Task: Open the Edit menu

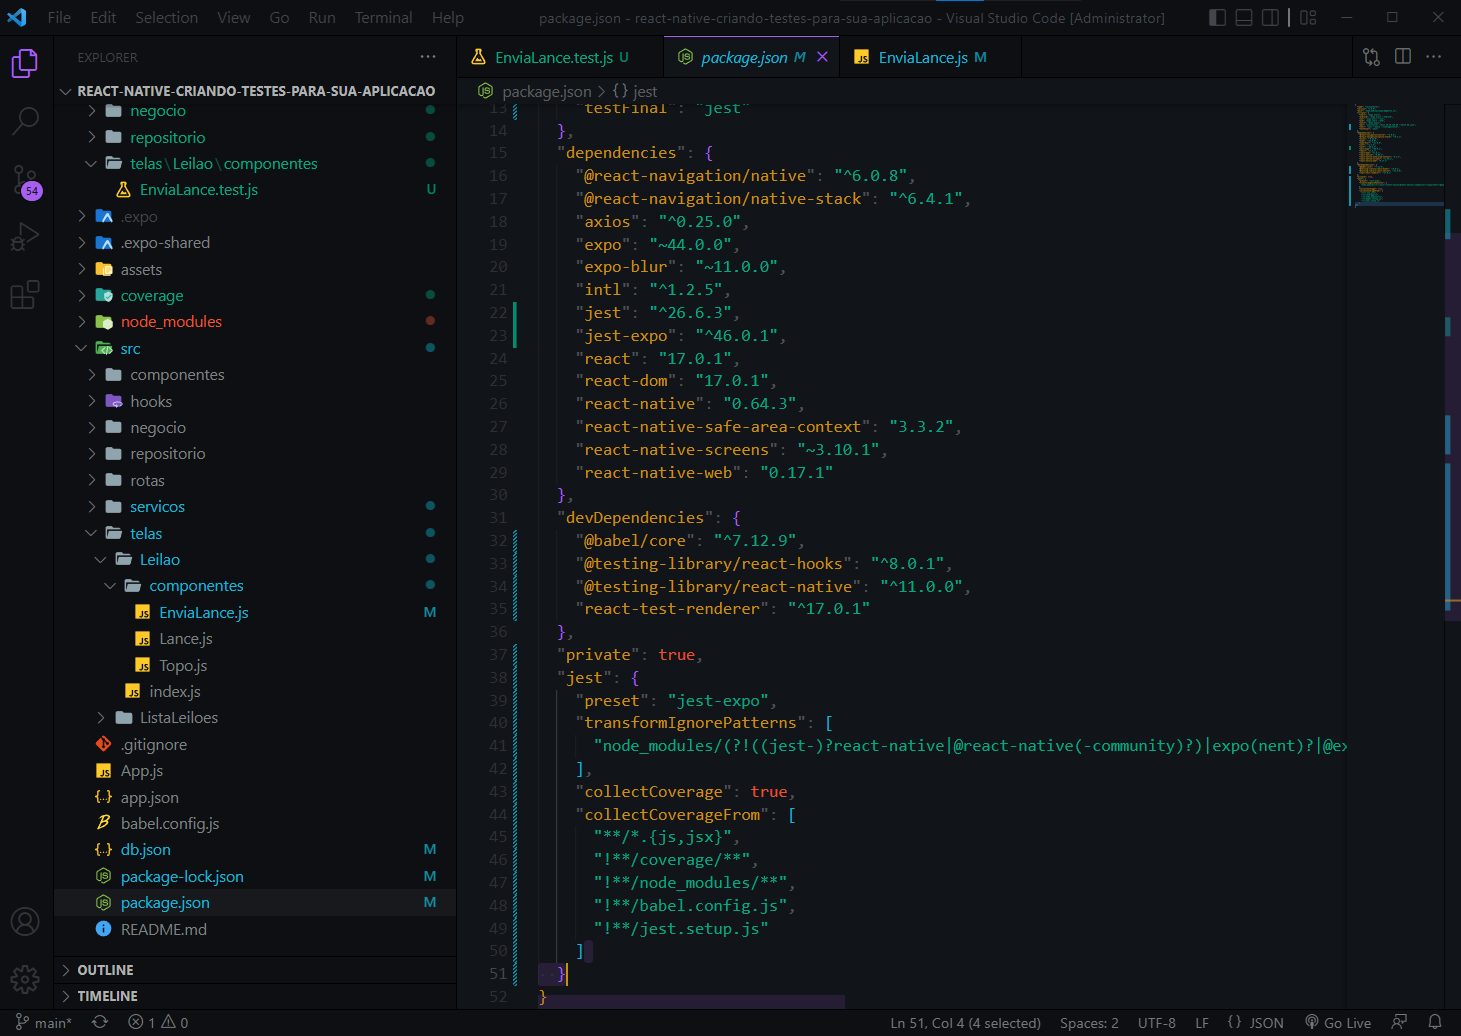Action: [x=103, y=17]
